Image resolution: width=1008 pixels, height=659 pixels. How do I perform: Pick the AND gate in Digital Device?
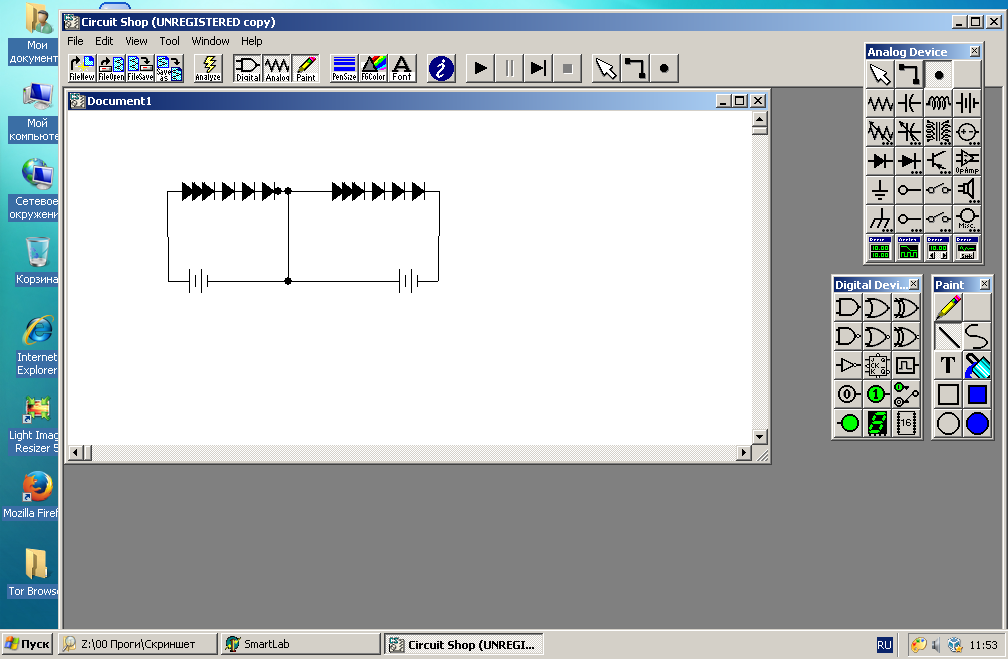click(x=848, y=308)
